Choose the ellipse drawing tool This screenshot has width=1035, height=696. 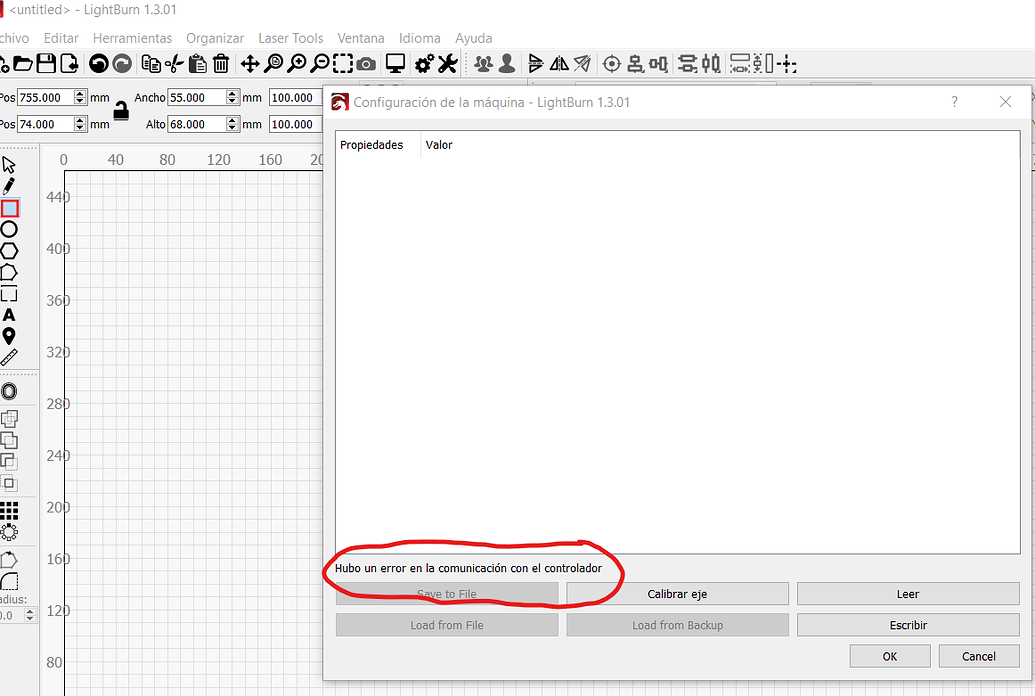(12, 228)
